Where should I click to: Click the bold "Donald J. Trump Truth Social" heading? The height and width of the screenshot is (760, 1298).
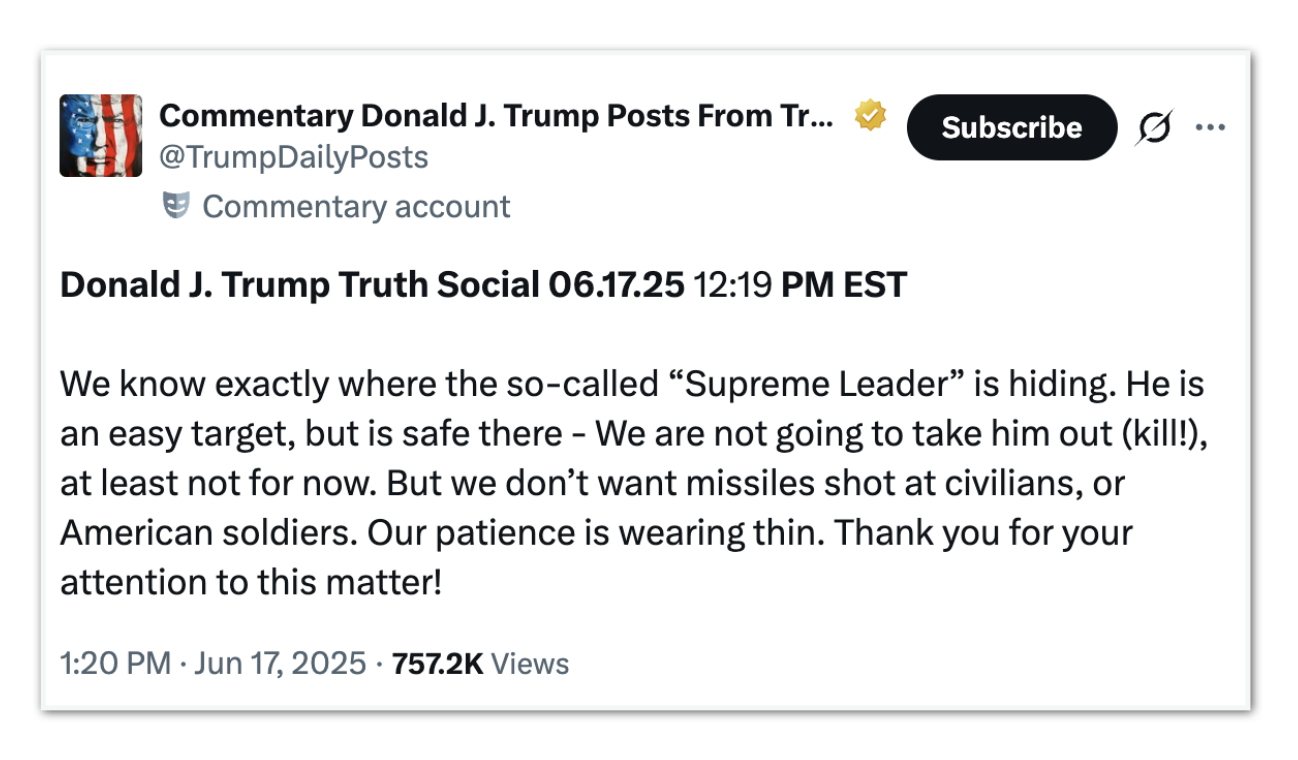click(x=299, y=286)
